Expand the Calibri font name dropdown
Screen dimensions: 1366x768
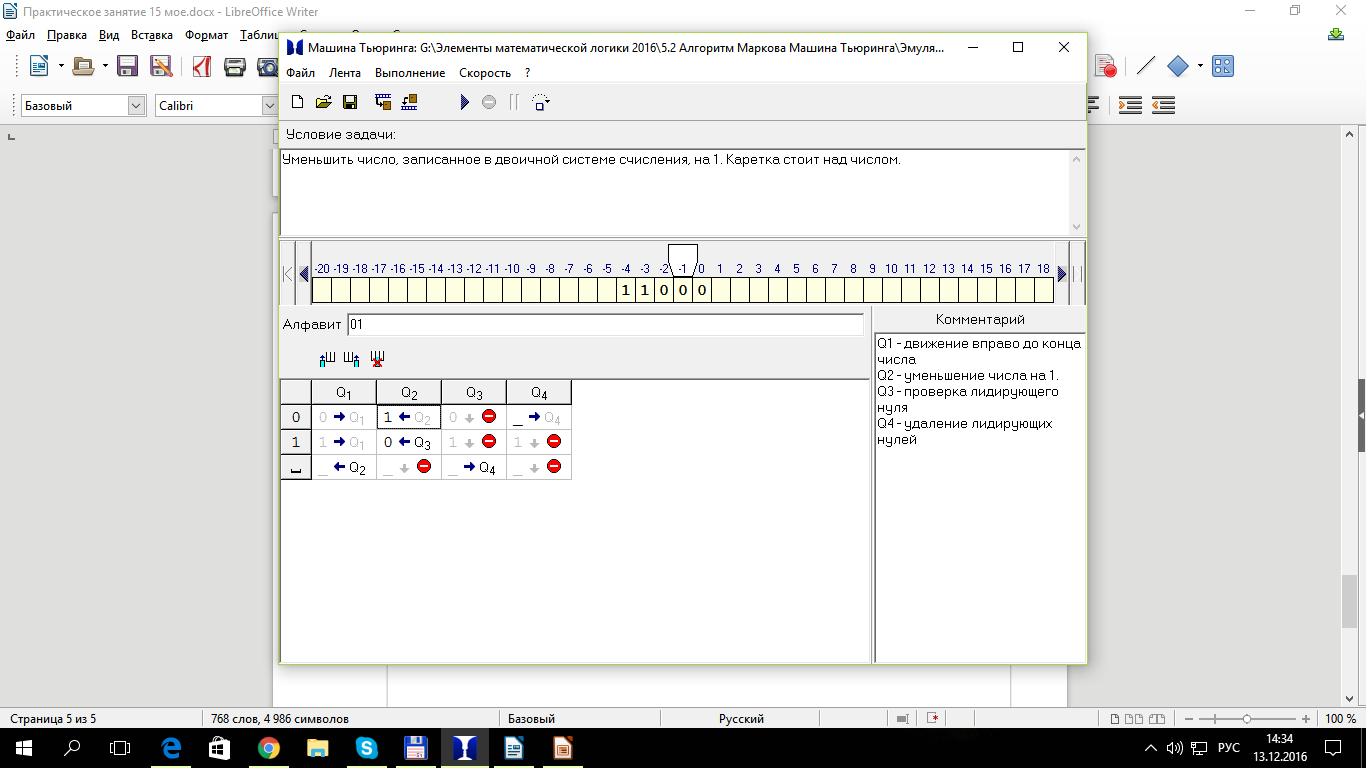point(269,105)
